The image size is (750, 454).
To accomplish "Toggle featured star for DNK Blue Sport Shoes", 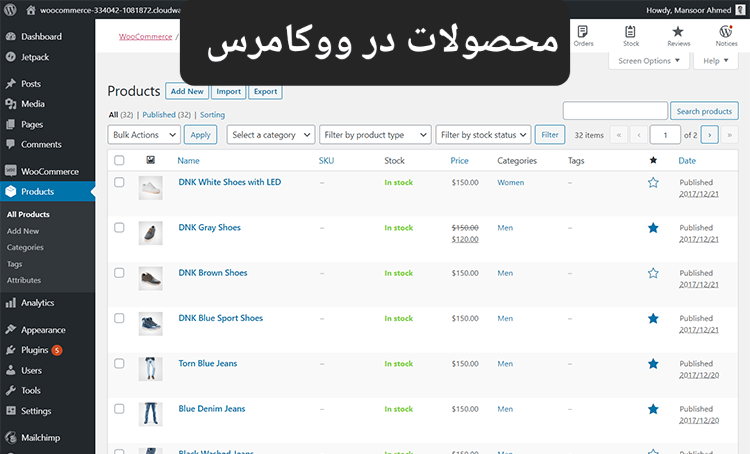I will tap(653, 319).
